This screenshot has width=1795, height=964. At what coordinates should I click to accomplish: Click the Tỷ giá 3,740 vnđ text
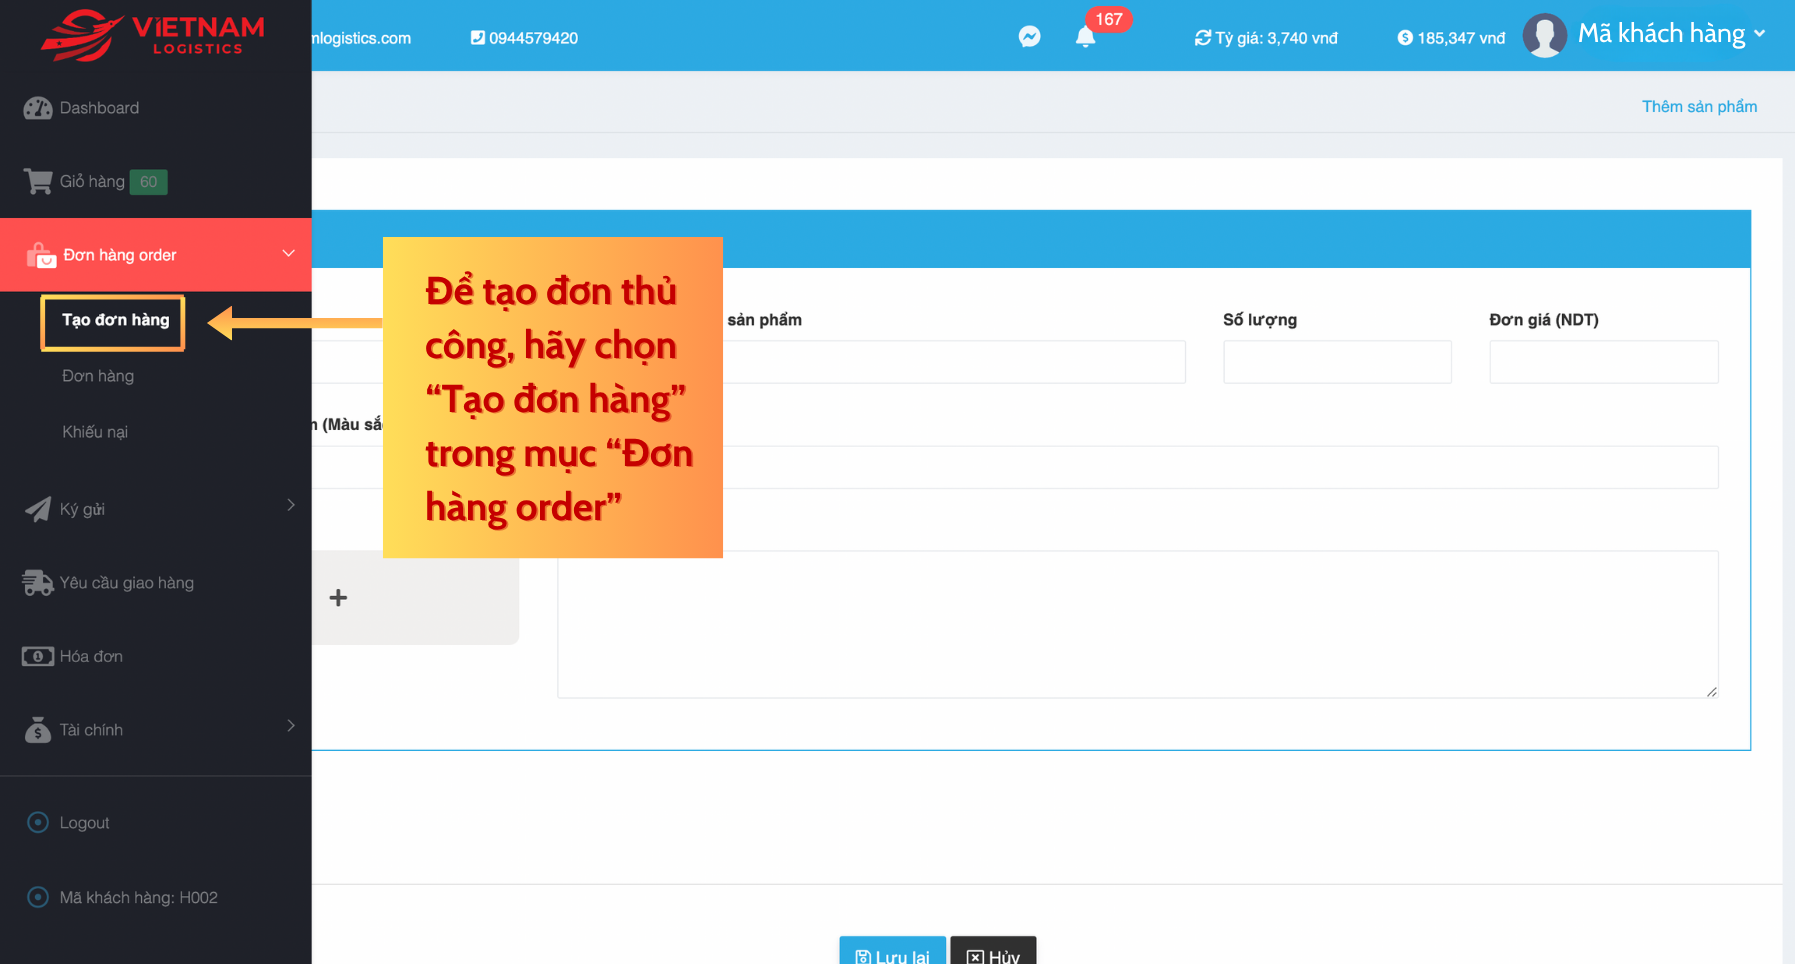[x=1276, y=38]
